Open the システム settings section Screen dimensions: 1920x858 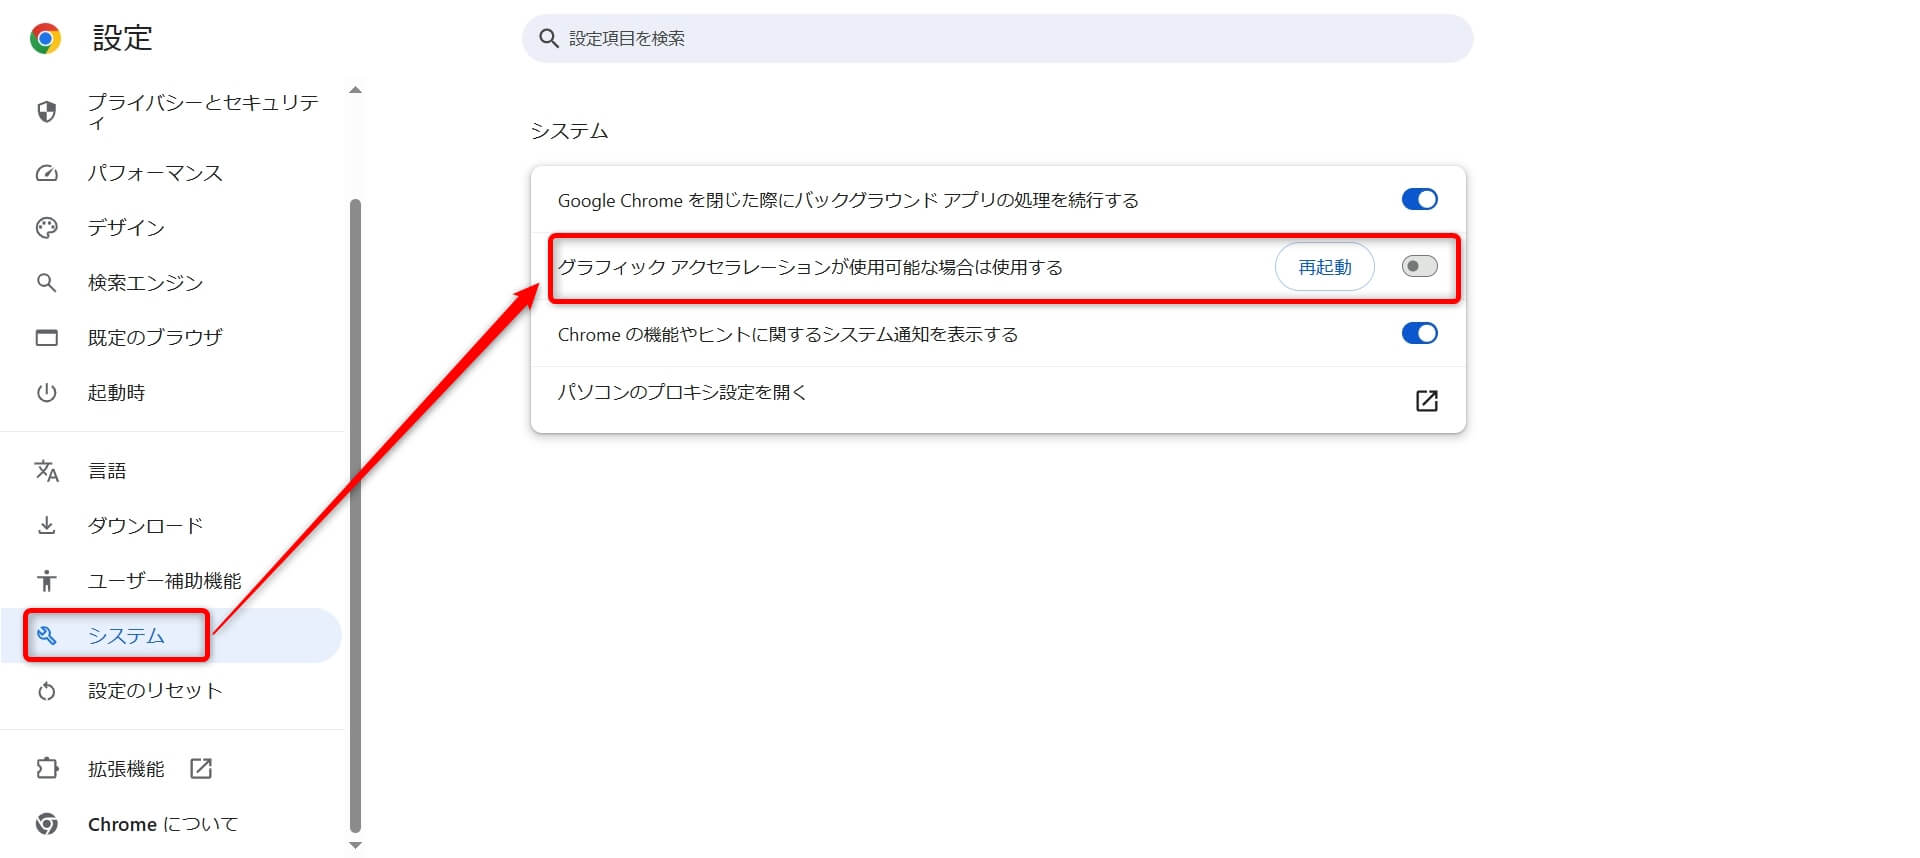pos(126,636)
